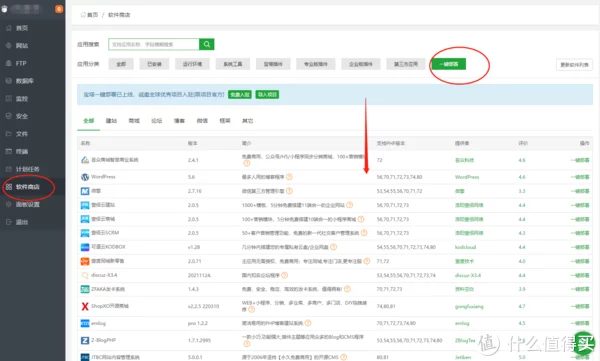This screenshot has width=600, height=361.
Task: Click the help icon in ZFAKA description
Action: (347, 289)
